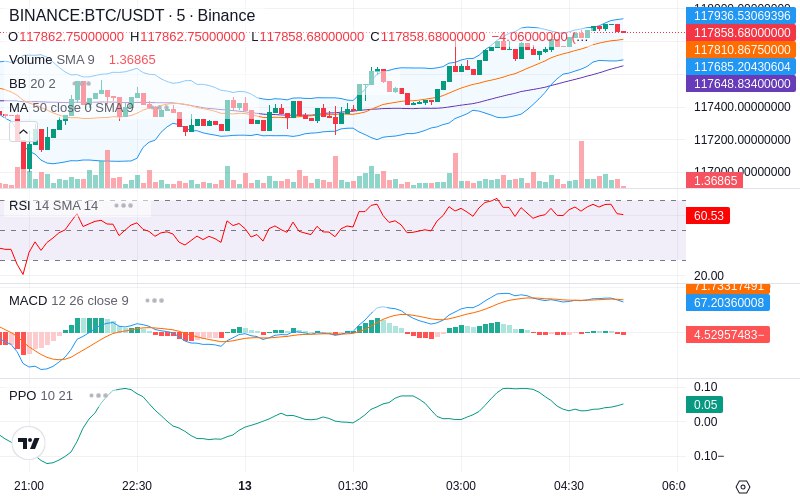Click the open price value O117862.75

click(x=66, y=37)
